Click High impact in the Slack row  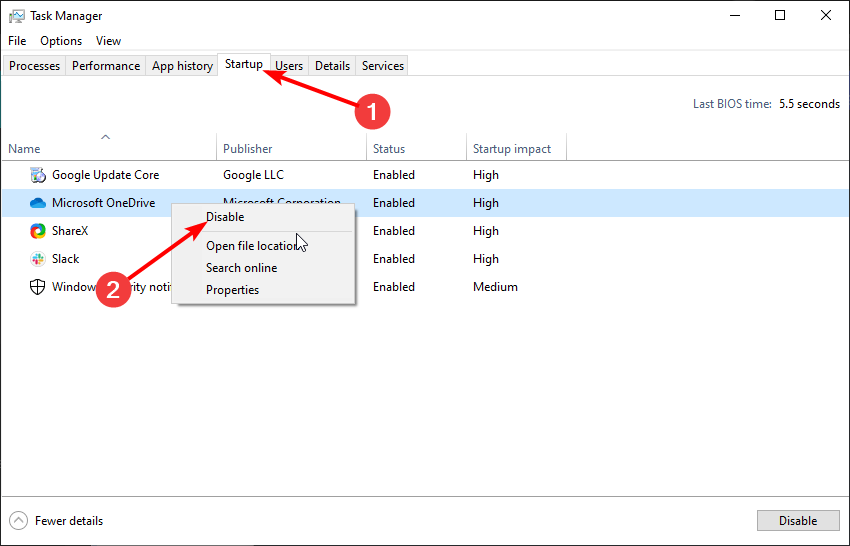pyautogui.click(x=486, y=259)
